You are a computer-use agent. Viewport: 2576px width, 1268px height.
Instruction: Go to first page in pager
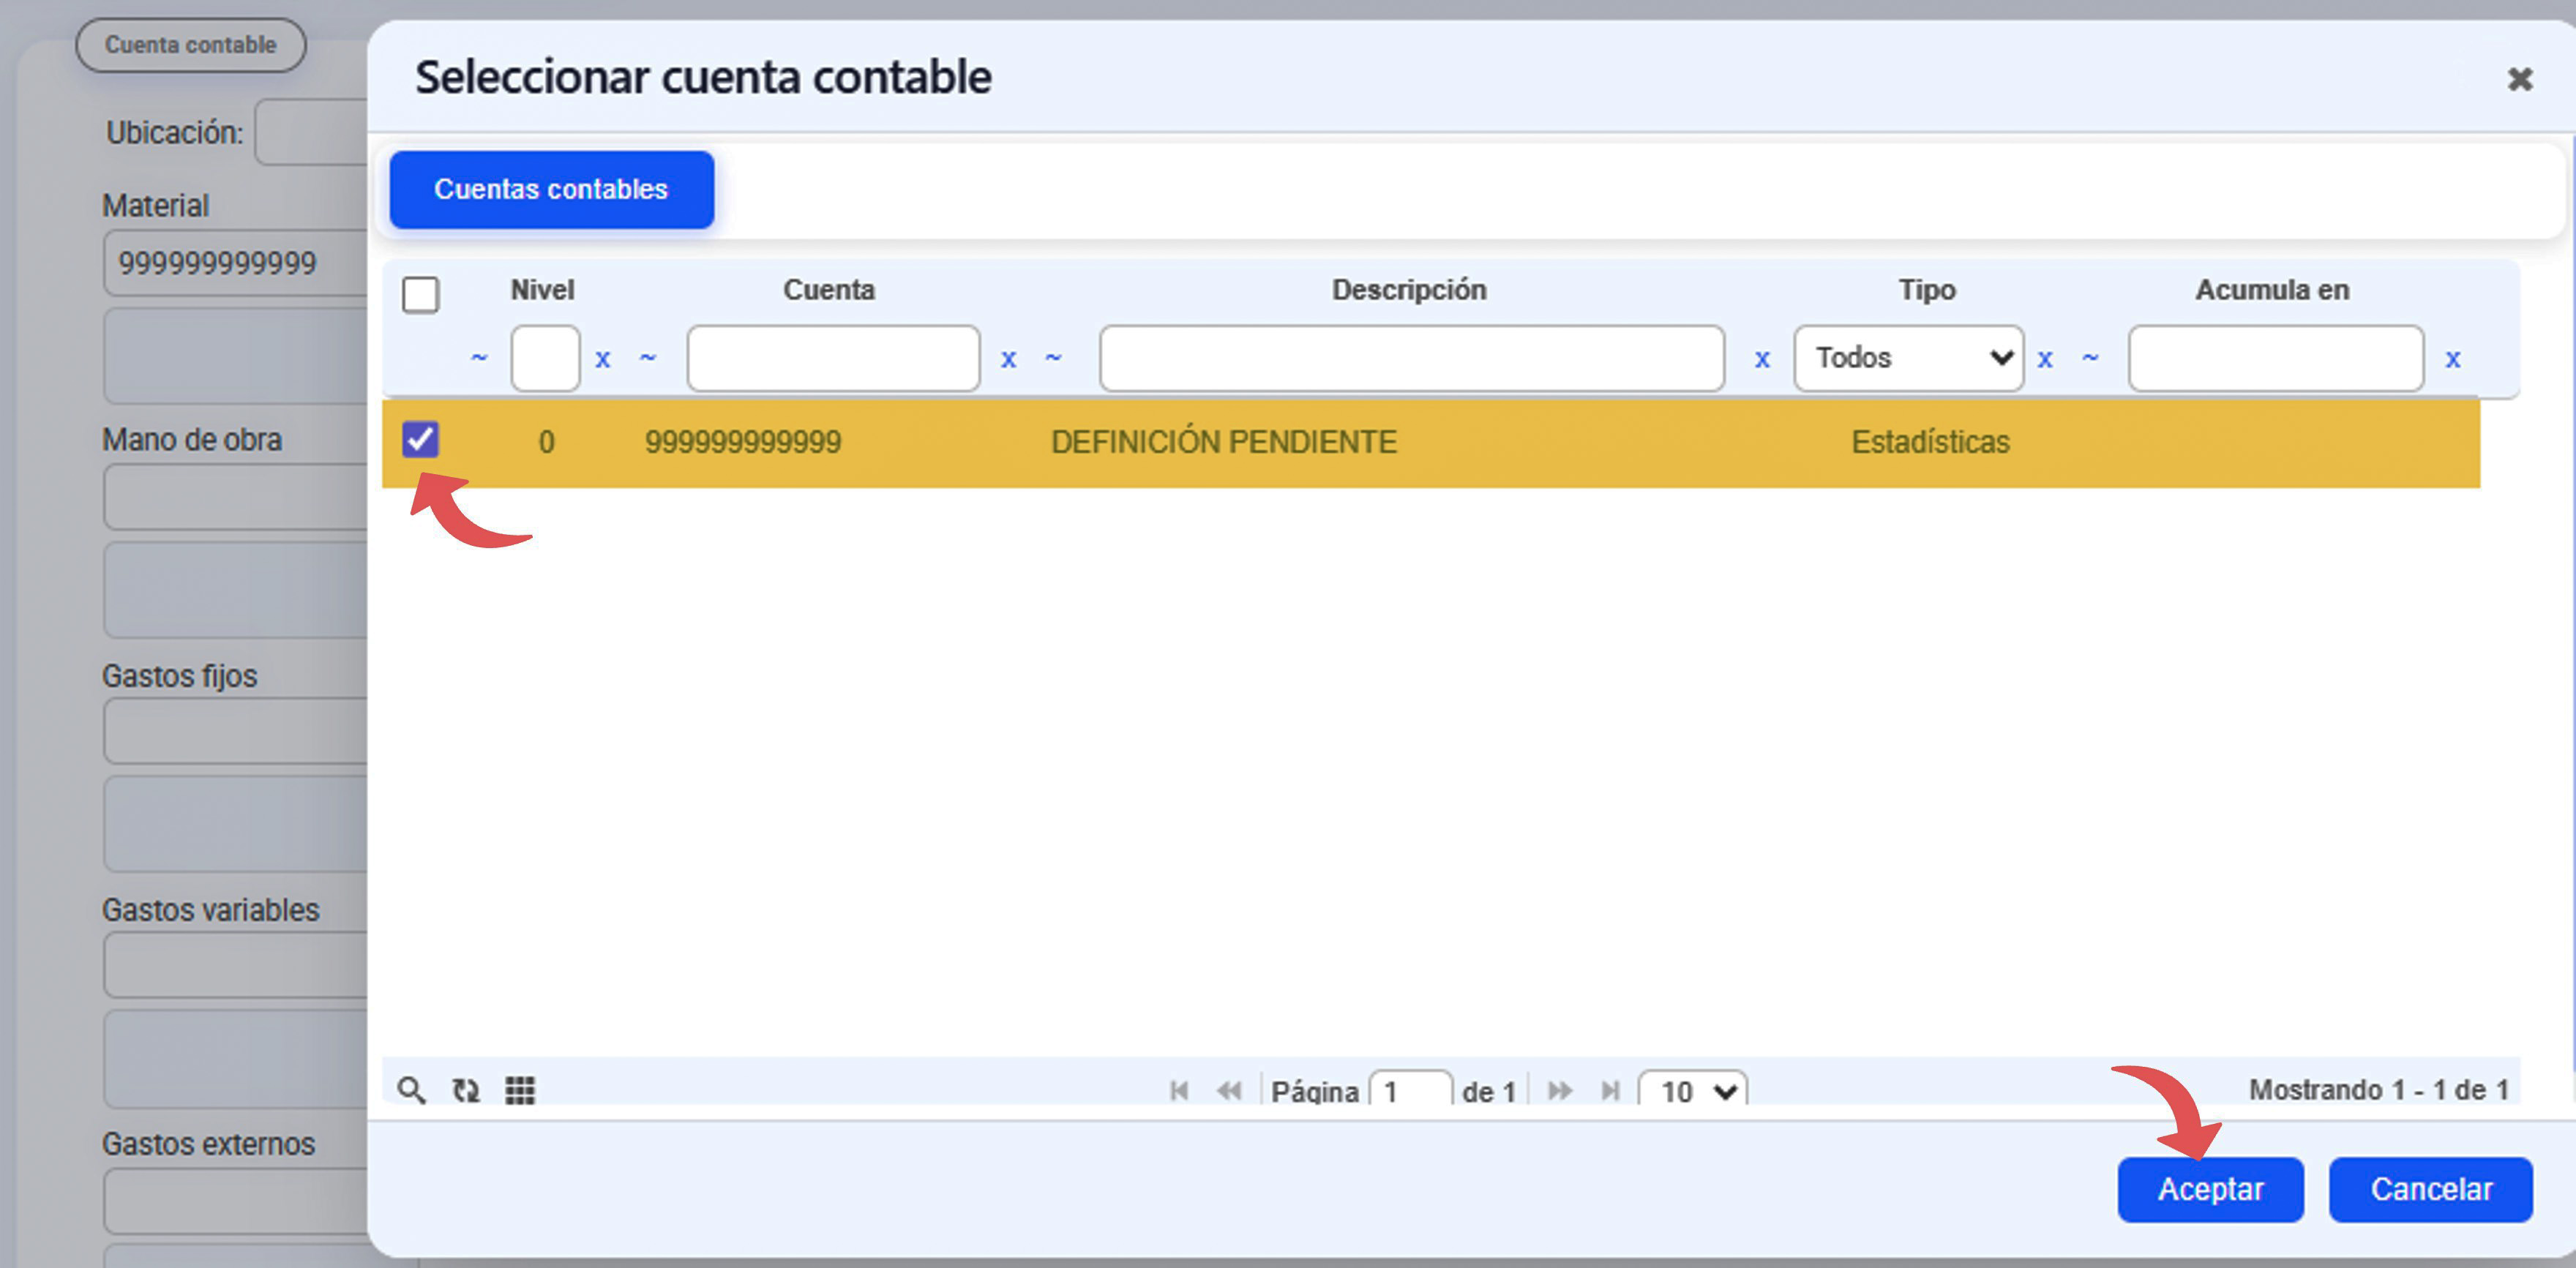click(1179, 1090)
